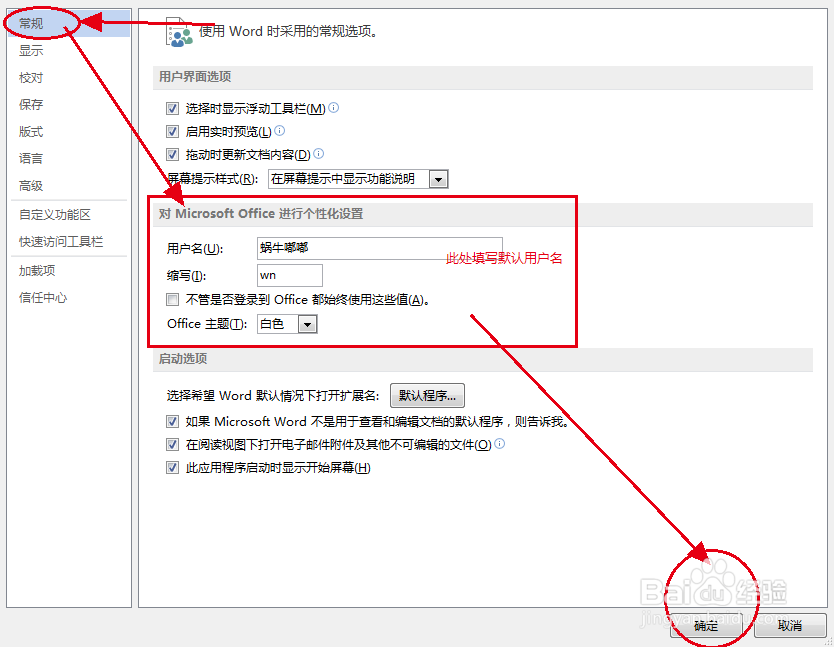Open 快速访问工具栏 settings
The height and width of the screenshot is (647, 834).
61,242
